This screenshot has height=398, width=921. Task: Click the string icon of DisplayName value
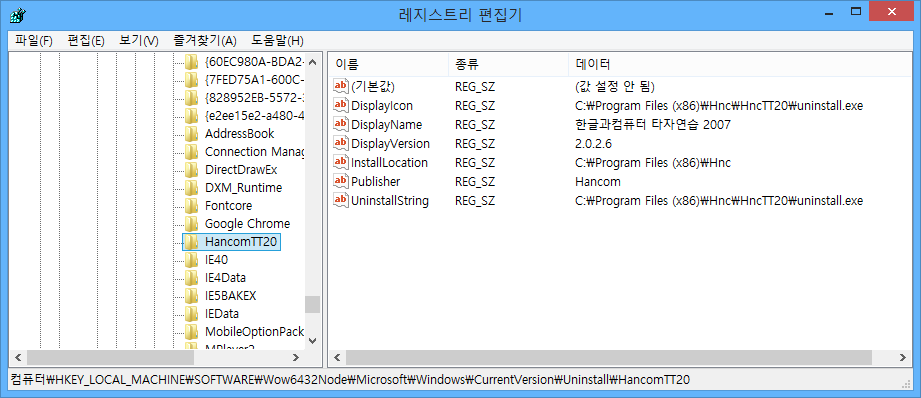341,124
